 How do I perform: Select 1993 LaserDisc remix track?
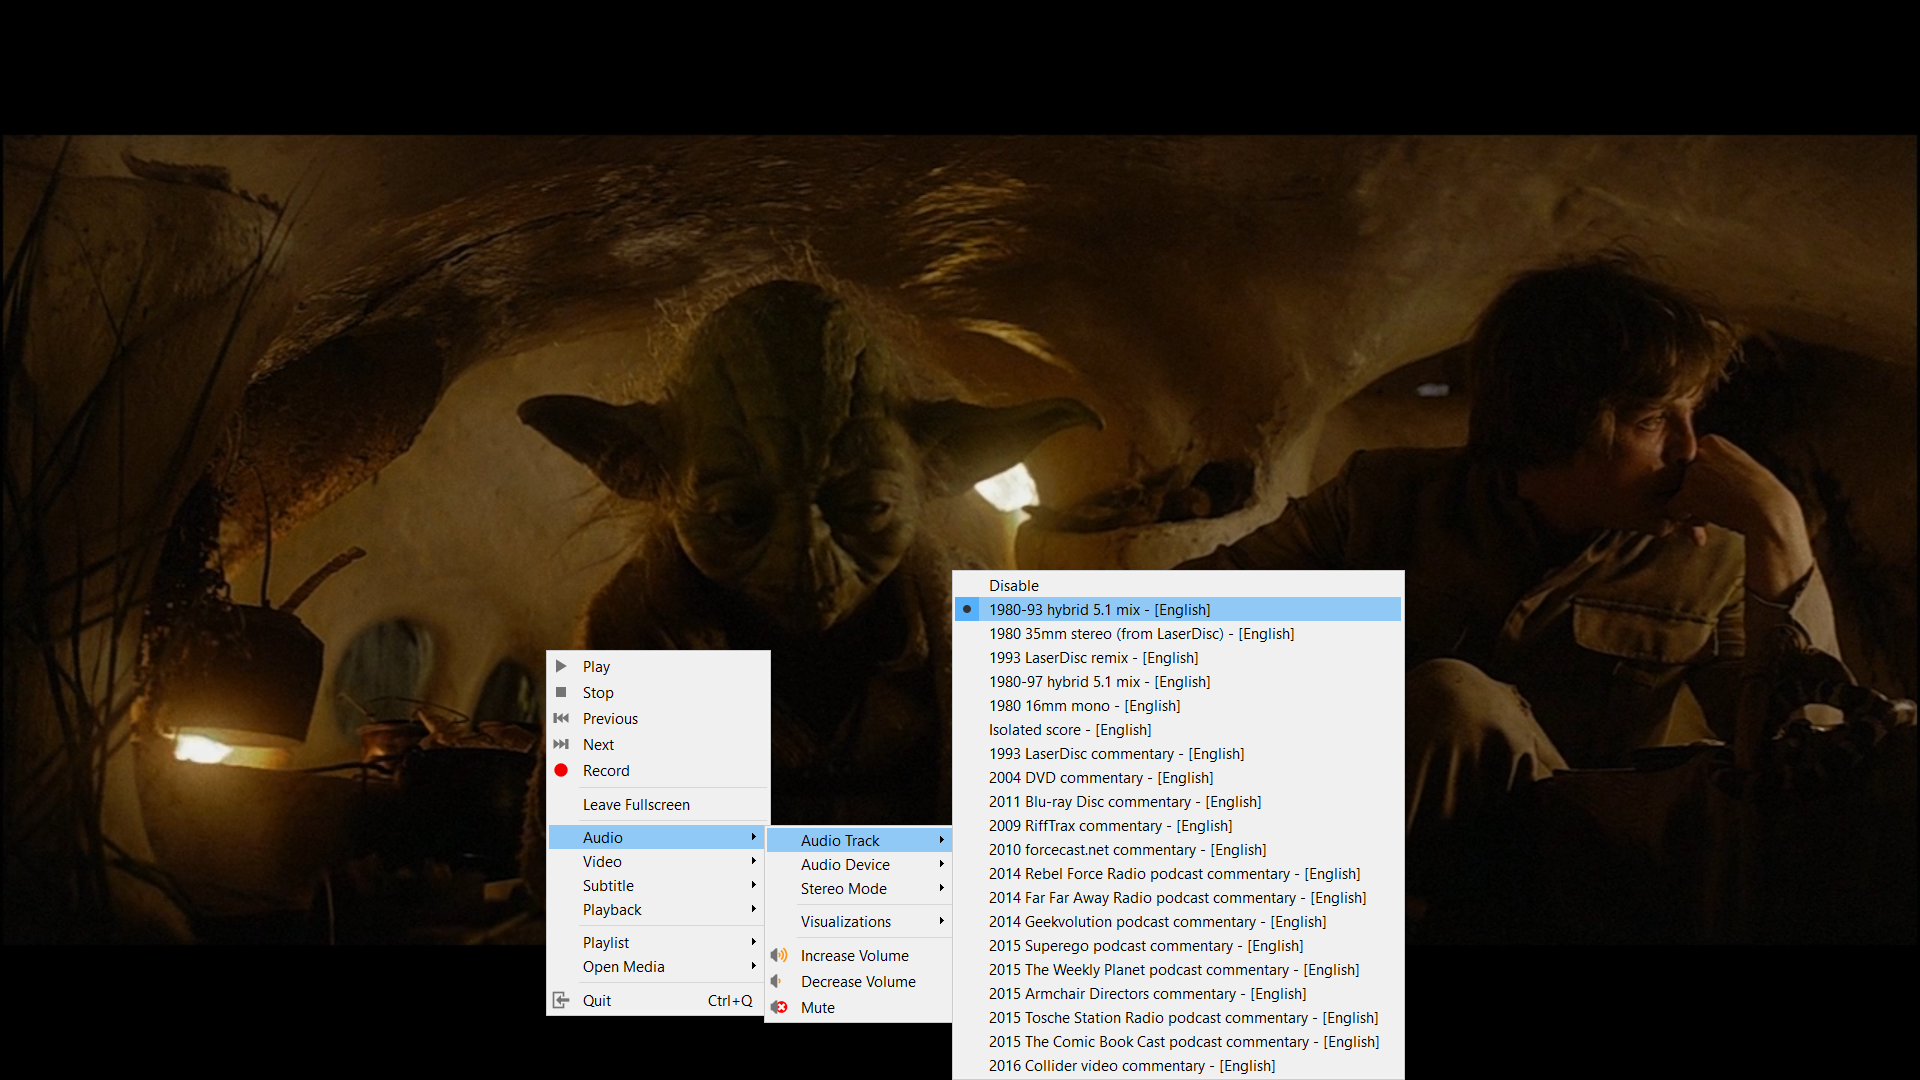click(1178, 657)
